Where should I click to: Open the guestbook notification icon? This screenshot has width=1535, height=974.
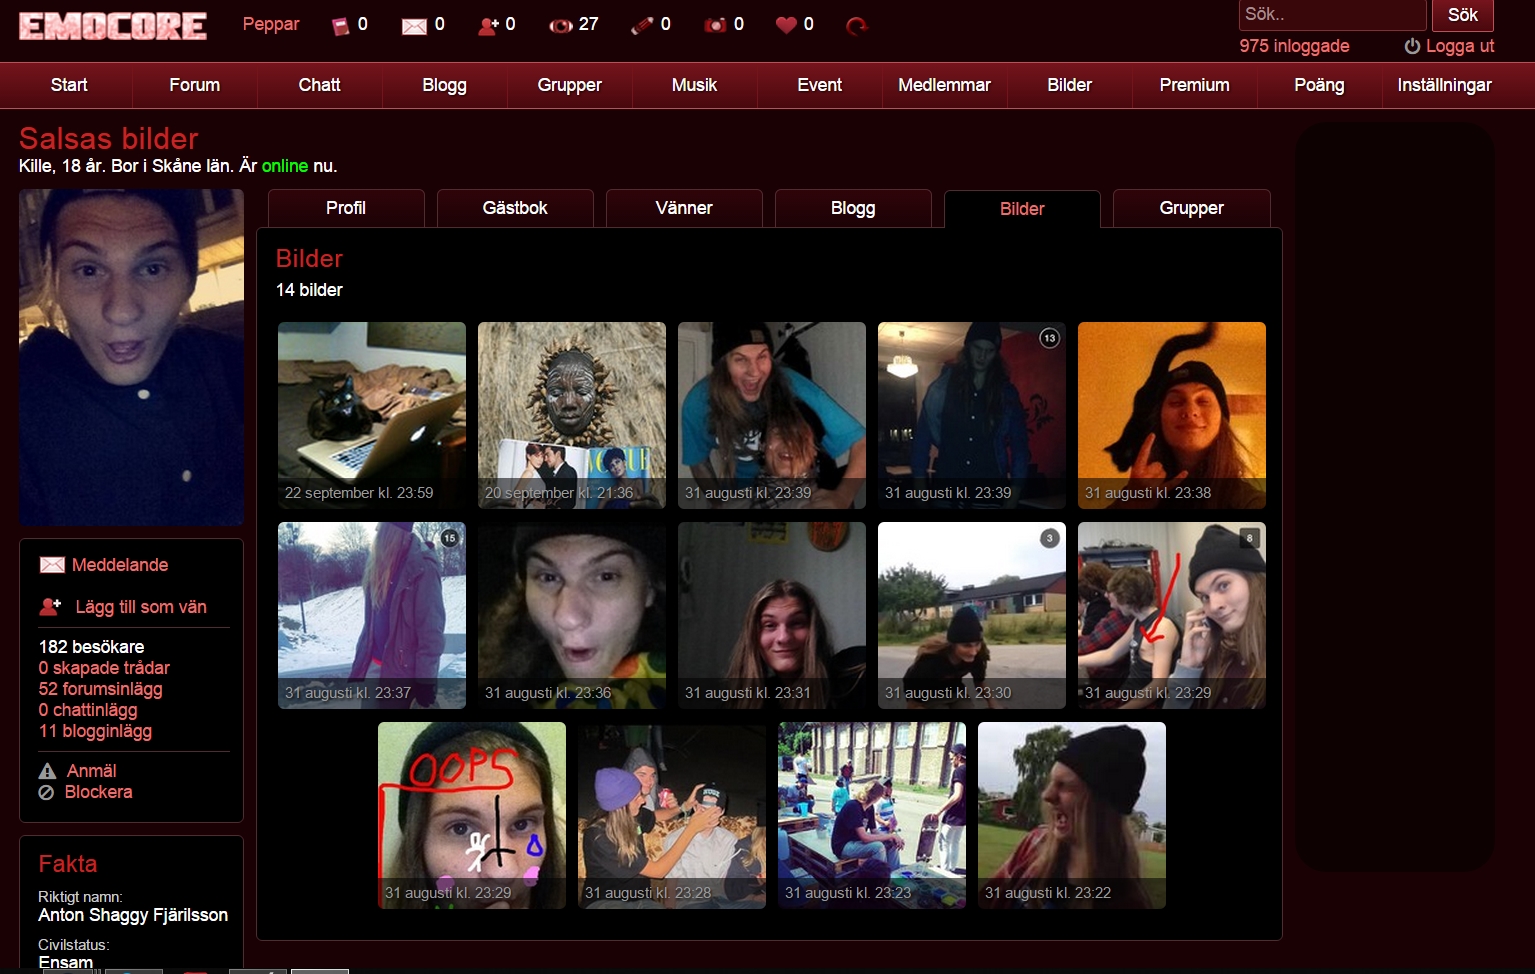coord(340,26)
